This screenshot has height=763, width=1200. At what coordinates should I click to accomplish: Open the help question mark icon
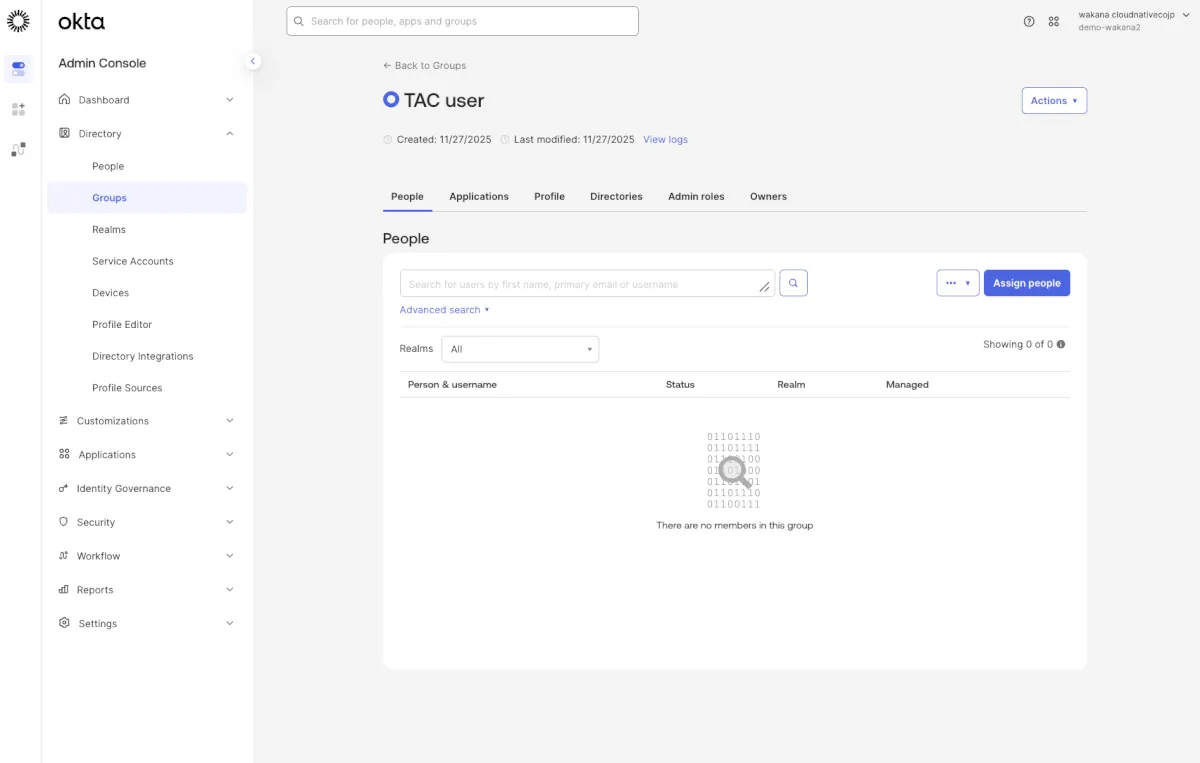click(1029, 21)
